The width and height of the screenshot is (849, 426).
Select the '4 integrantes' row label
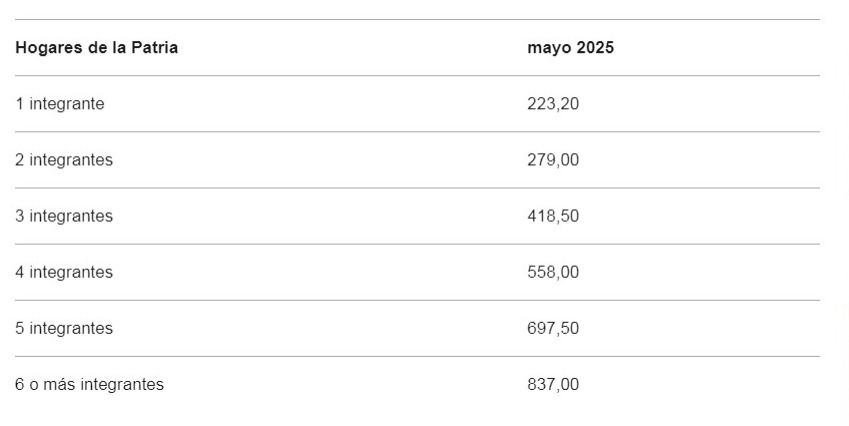(x=64, y=272)
